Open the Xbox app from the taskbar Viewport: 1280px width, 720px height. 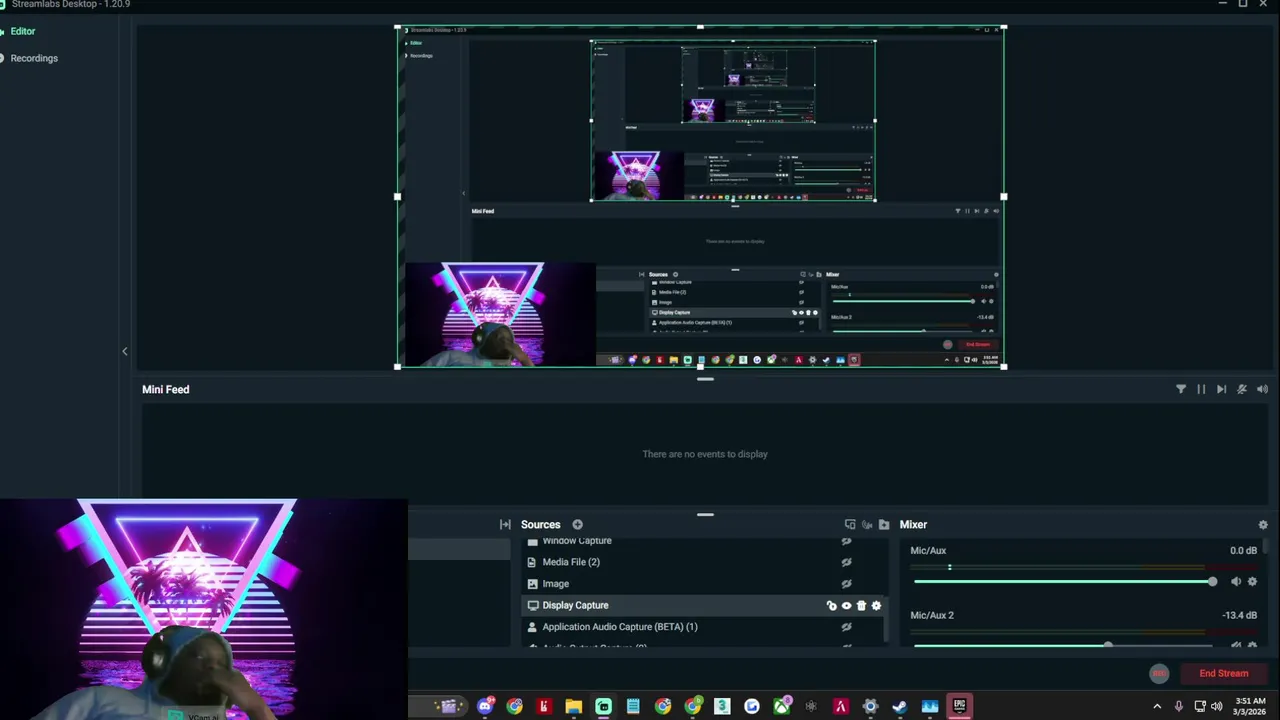(781, 706)
